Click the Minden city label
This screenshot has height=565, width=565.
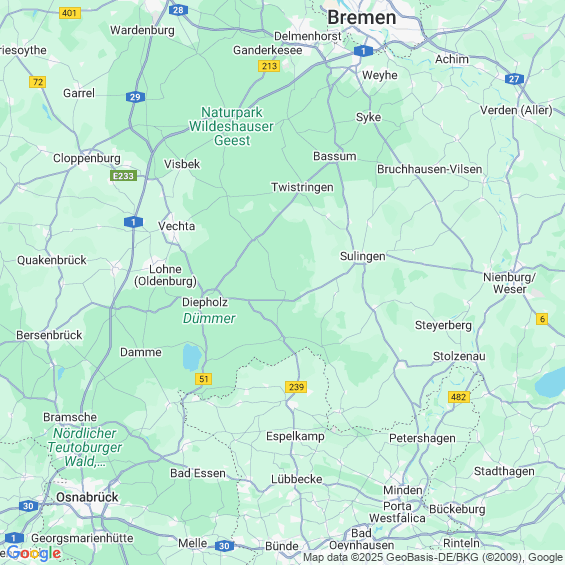[x=403, y=490]
